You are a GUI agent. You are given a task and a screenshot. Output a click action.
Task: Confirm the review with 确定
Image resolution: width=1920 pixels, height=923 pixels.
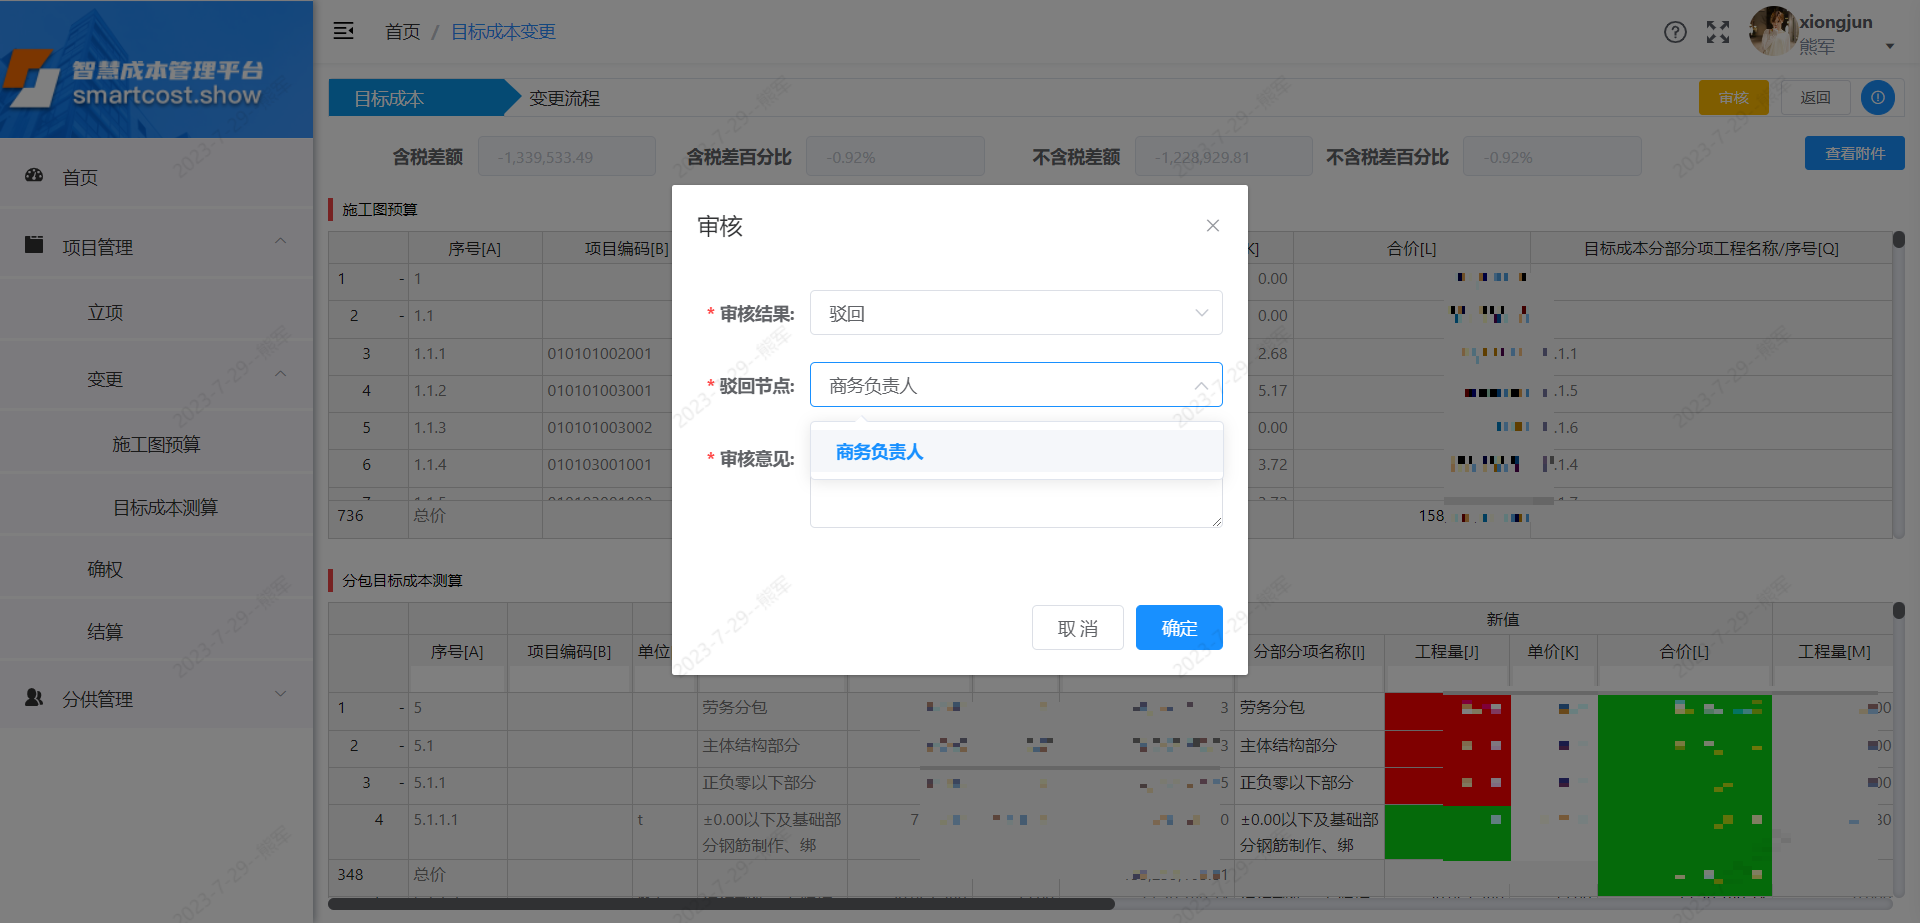pyautogui.click(x=1179, y=627)
